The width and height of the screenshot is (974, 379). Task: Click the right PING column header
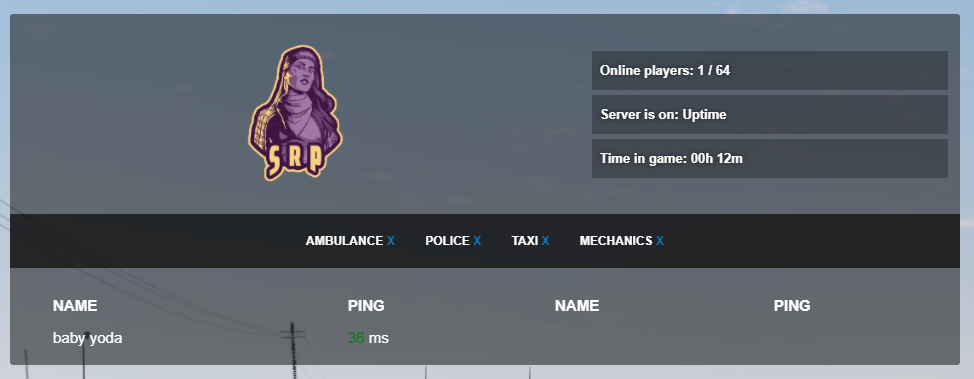[792, 306]
